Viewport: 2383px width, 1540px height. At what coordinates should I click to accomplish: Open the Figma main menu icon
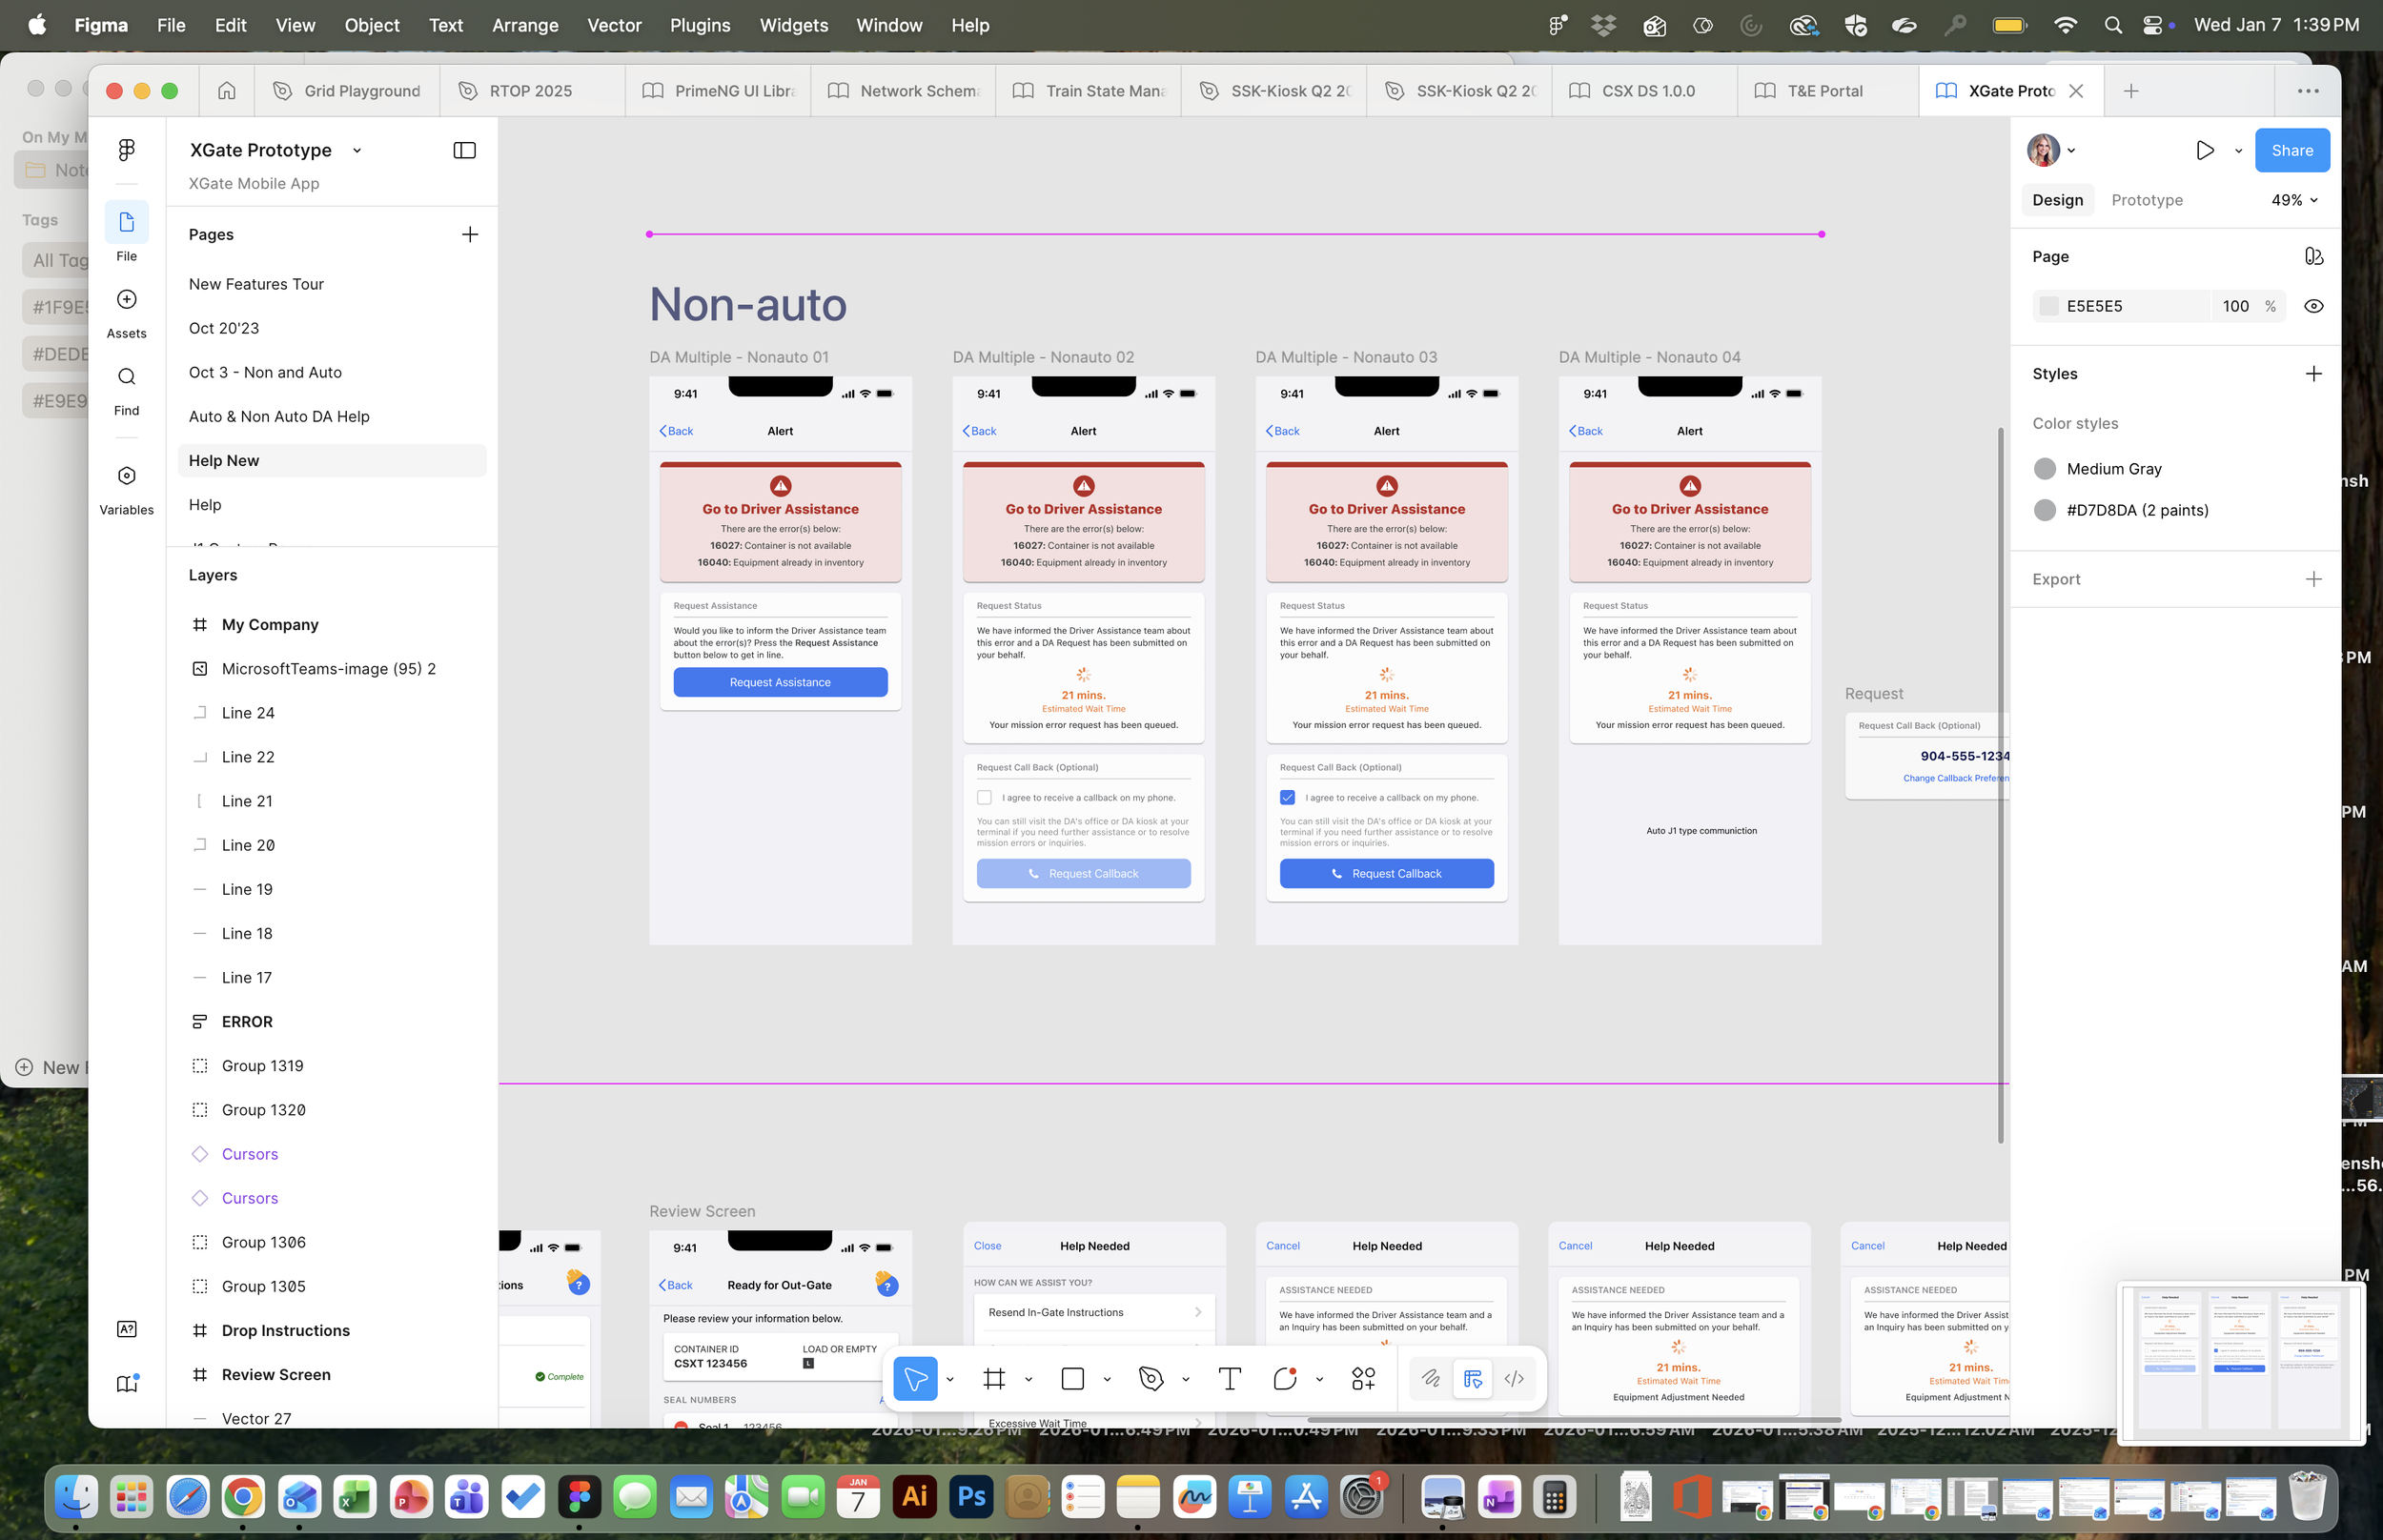tap(126, 150)
